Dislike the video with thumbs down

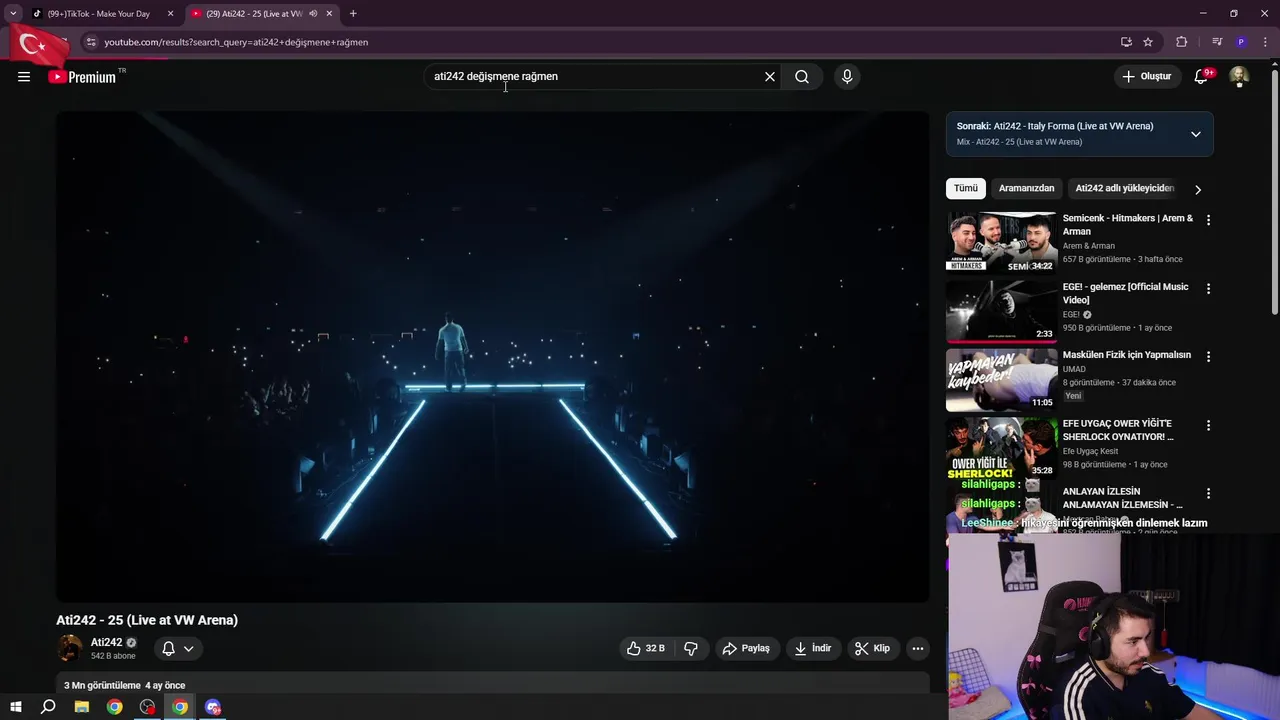pyautogui.click(x=691, y=648)
